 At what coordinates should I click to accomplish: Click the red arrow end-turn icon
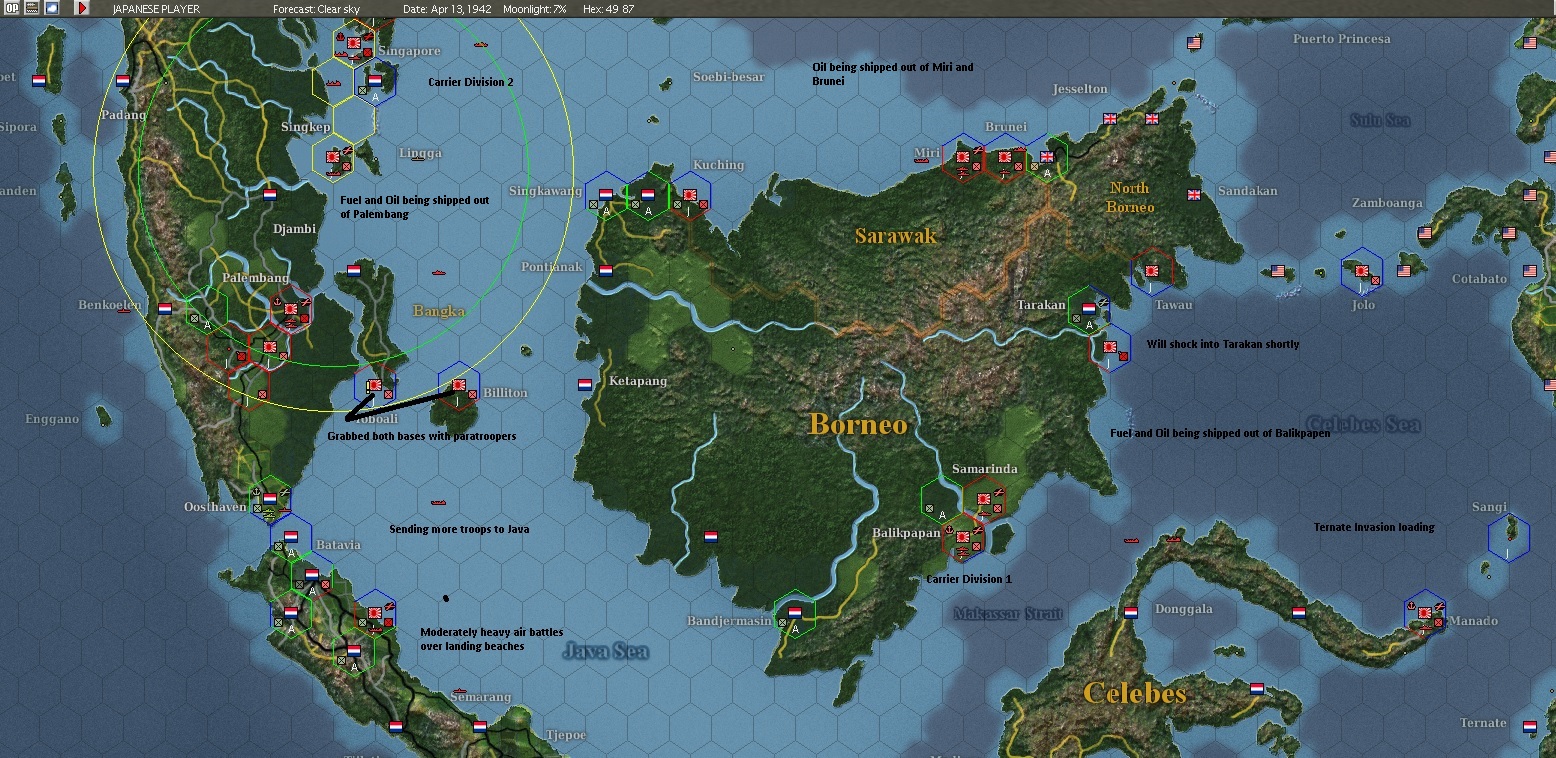point(82,8)
